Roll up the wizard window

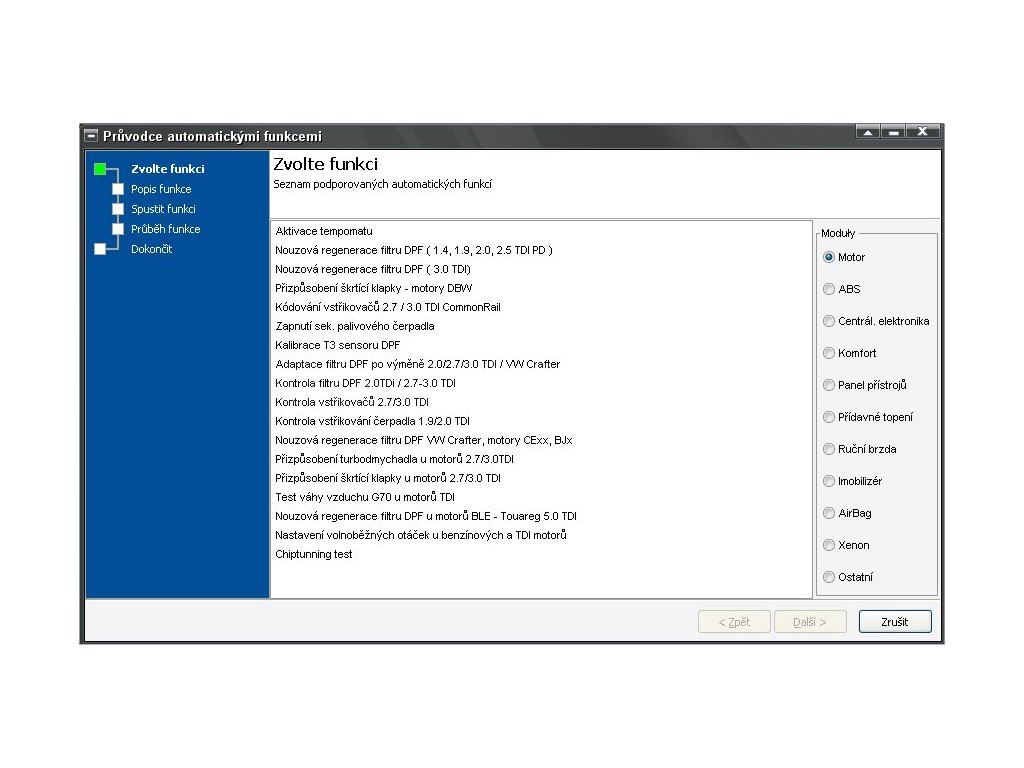[x=868, y=132]
